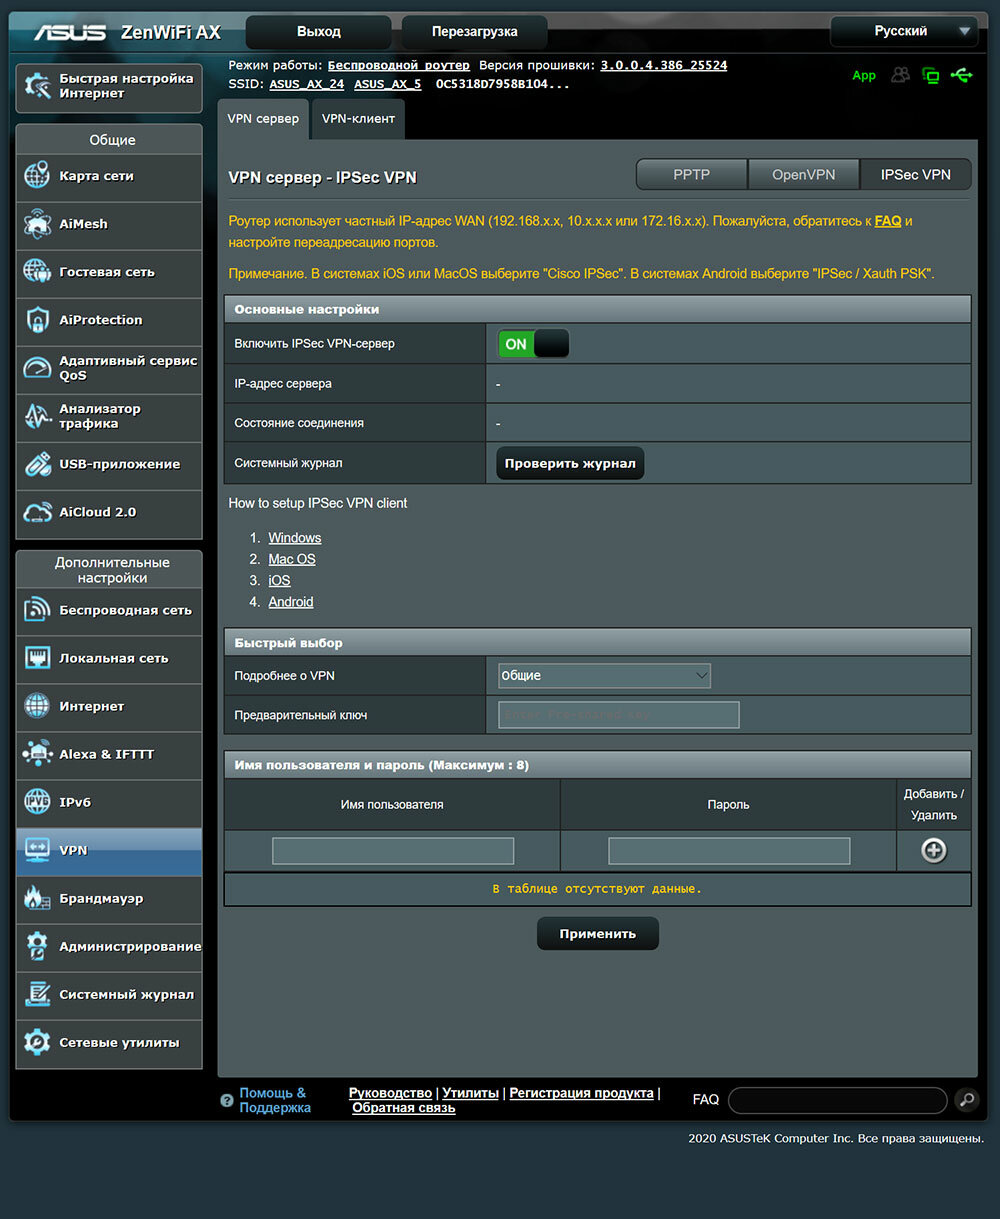
Task: Click the ASUS_AX_5 SSID link
Action: click(x=388, y=85)
